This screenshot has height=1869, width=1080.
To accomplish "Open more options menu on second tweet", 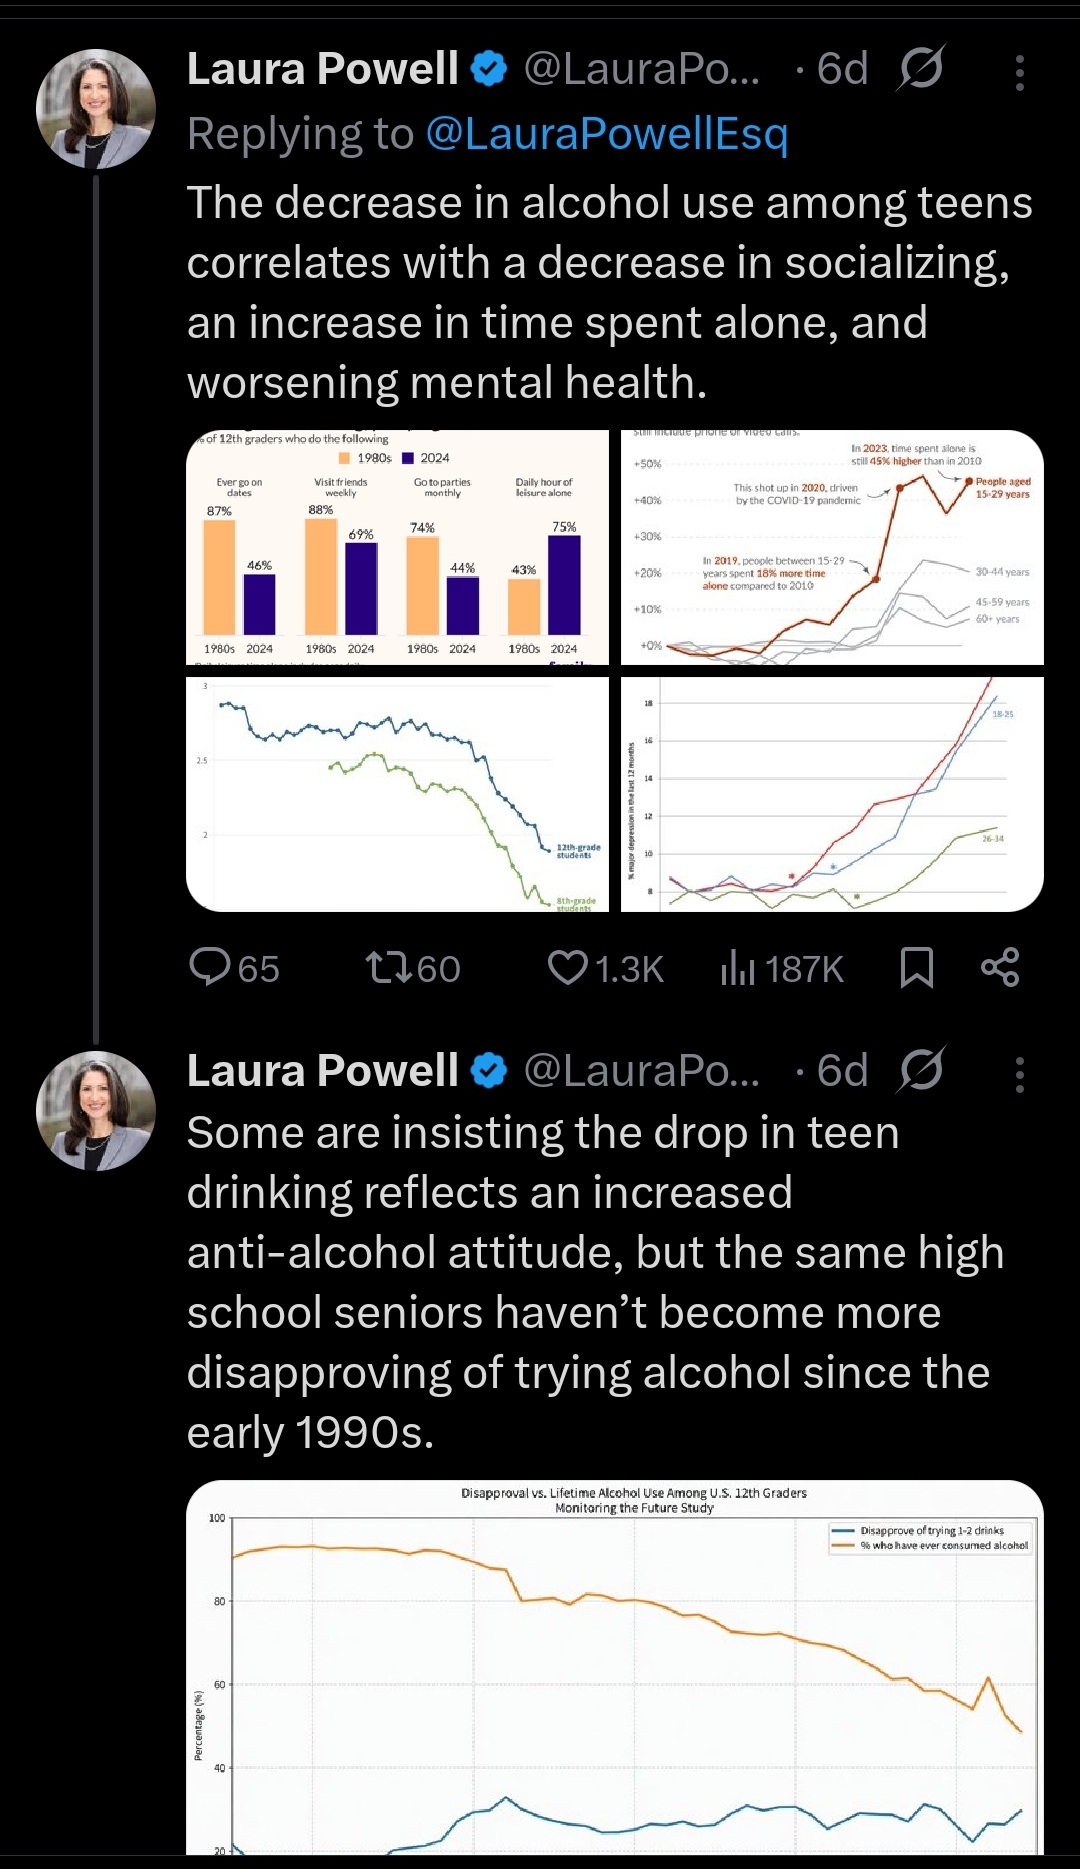I will [x=1019, y=1075].
